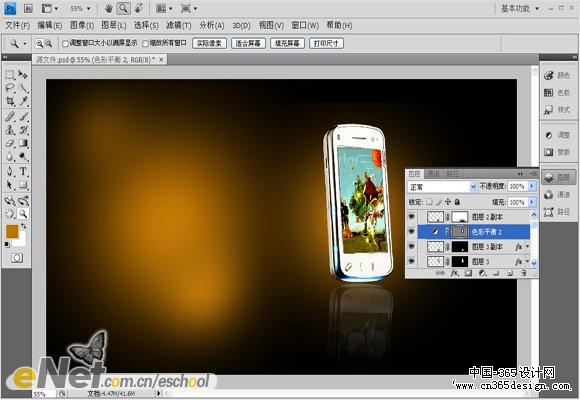Screen dimensions: 580x400
Task: Delete layer using the trash icon
Action: [524, 273]
